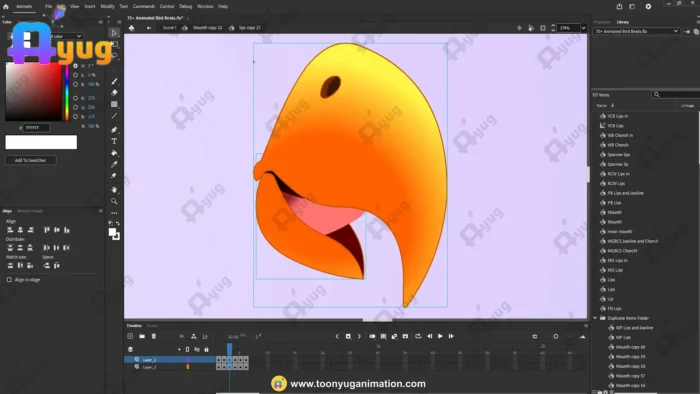
Task: Select the Eyedropper tool
Action: click(114, 164)
